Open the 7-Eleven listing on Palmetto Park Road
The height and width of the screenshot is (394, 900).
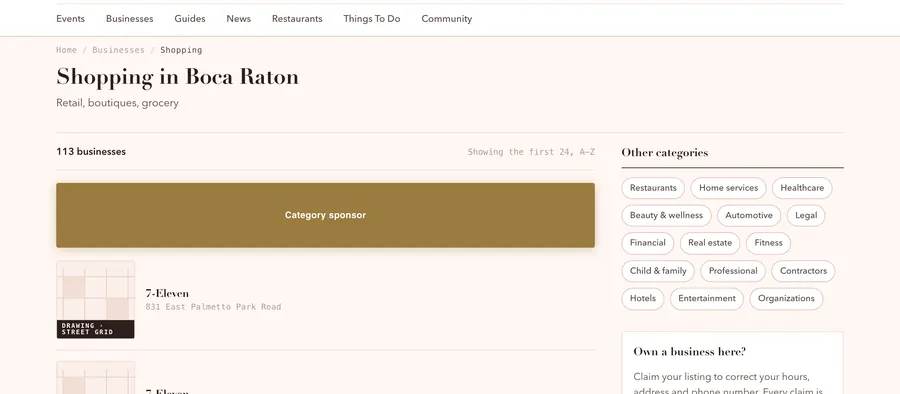[167, 293]
